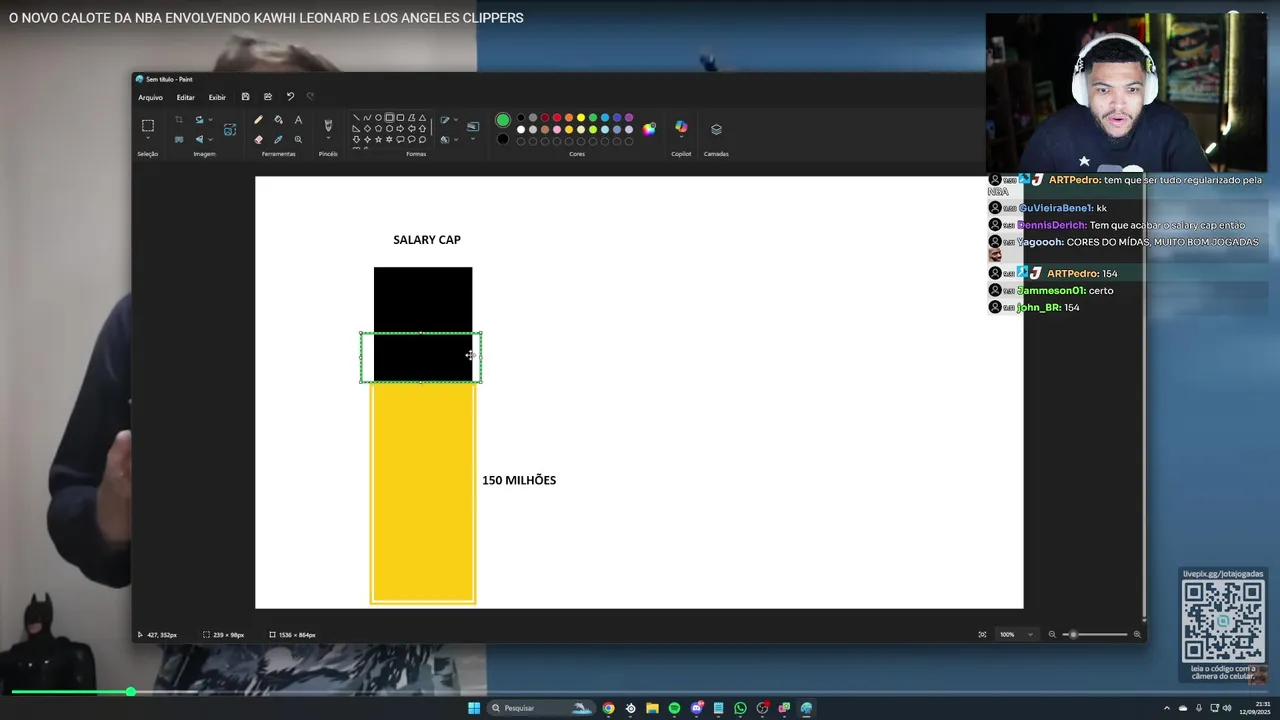The image size is (1280, 720).
Task: Expand the Flip dropdown arrow
Action: [210, 140]
